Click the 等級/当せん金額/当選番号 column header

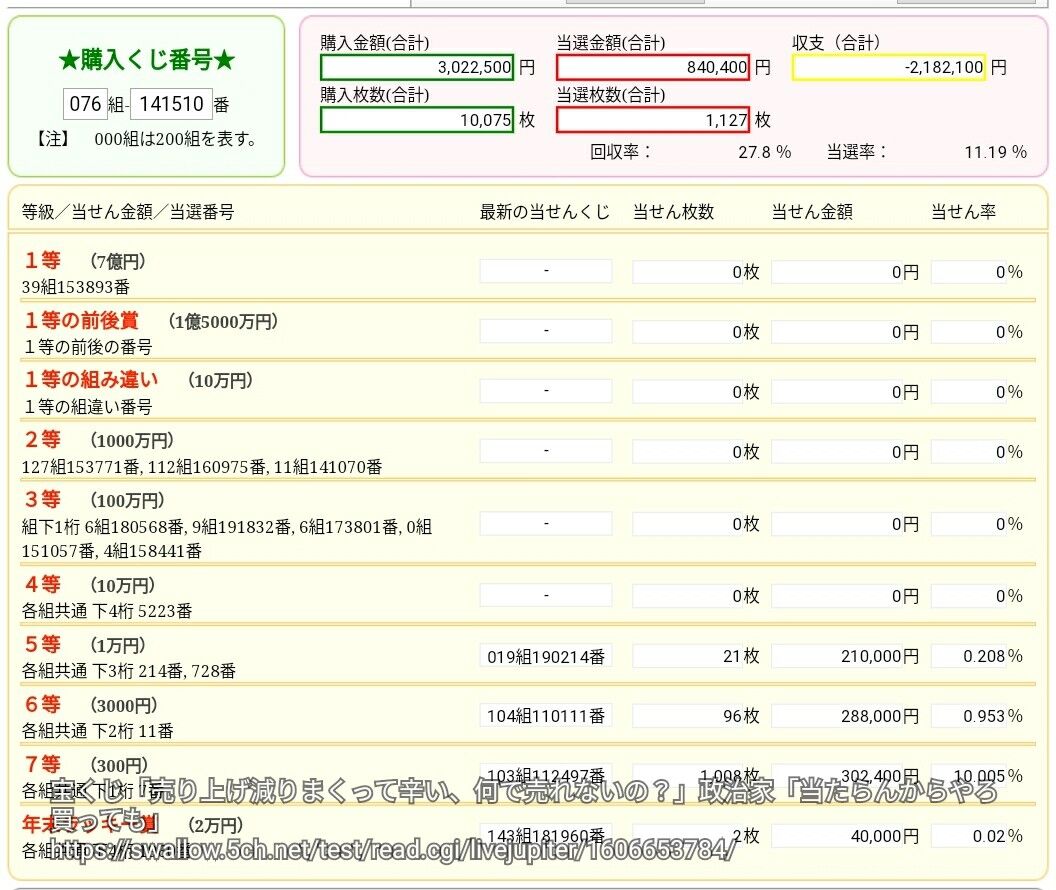pyautogui.click(x=128, y=212)
